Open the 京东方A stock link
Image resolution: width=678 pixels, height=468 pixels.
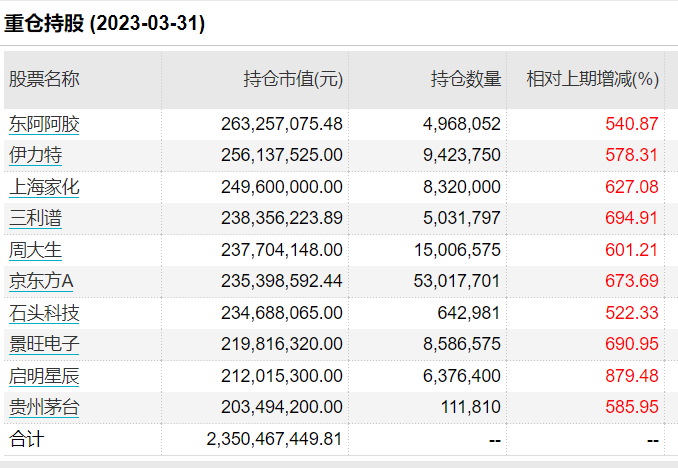41,281
